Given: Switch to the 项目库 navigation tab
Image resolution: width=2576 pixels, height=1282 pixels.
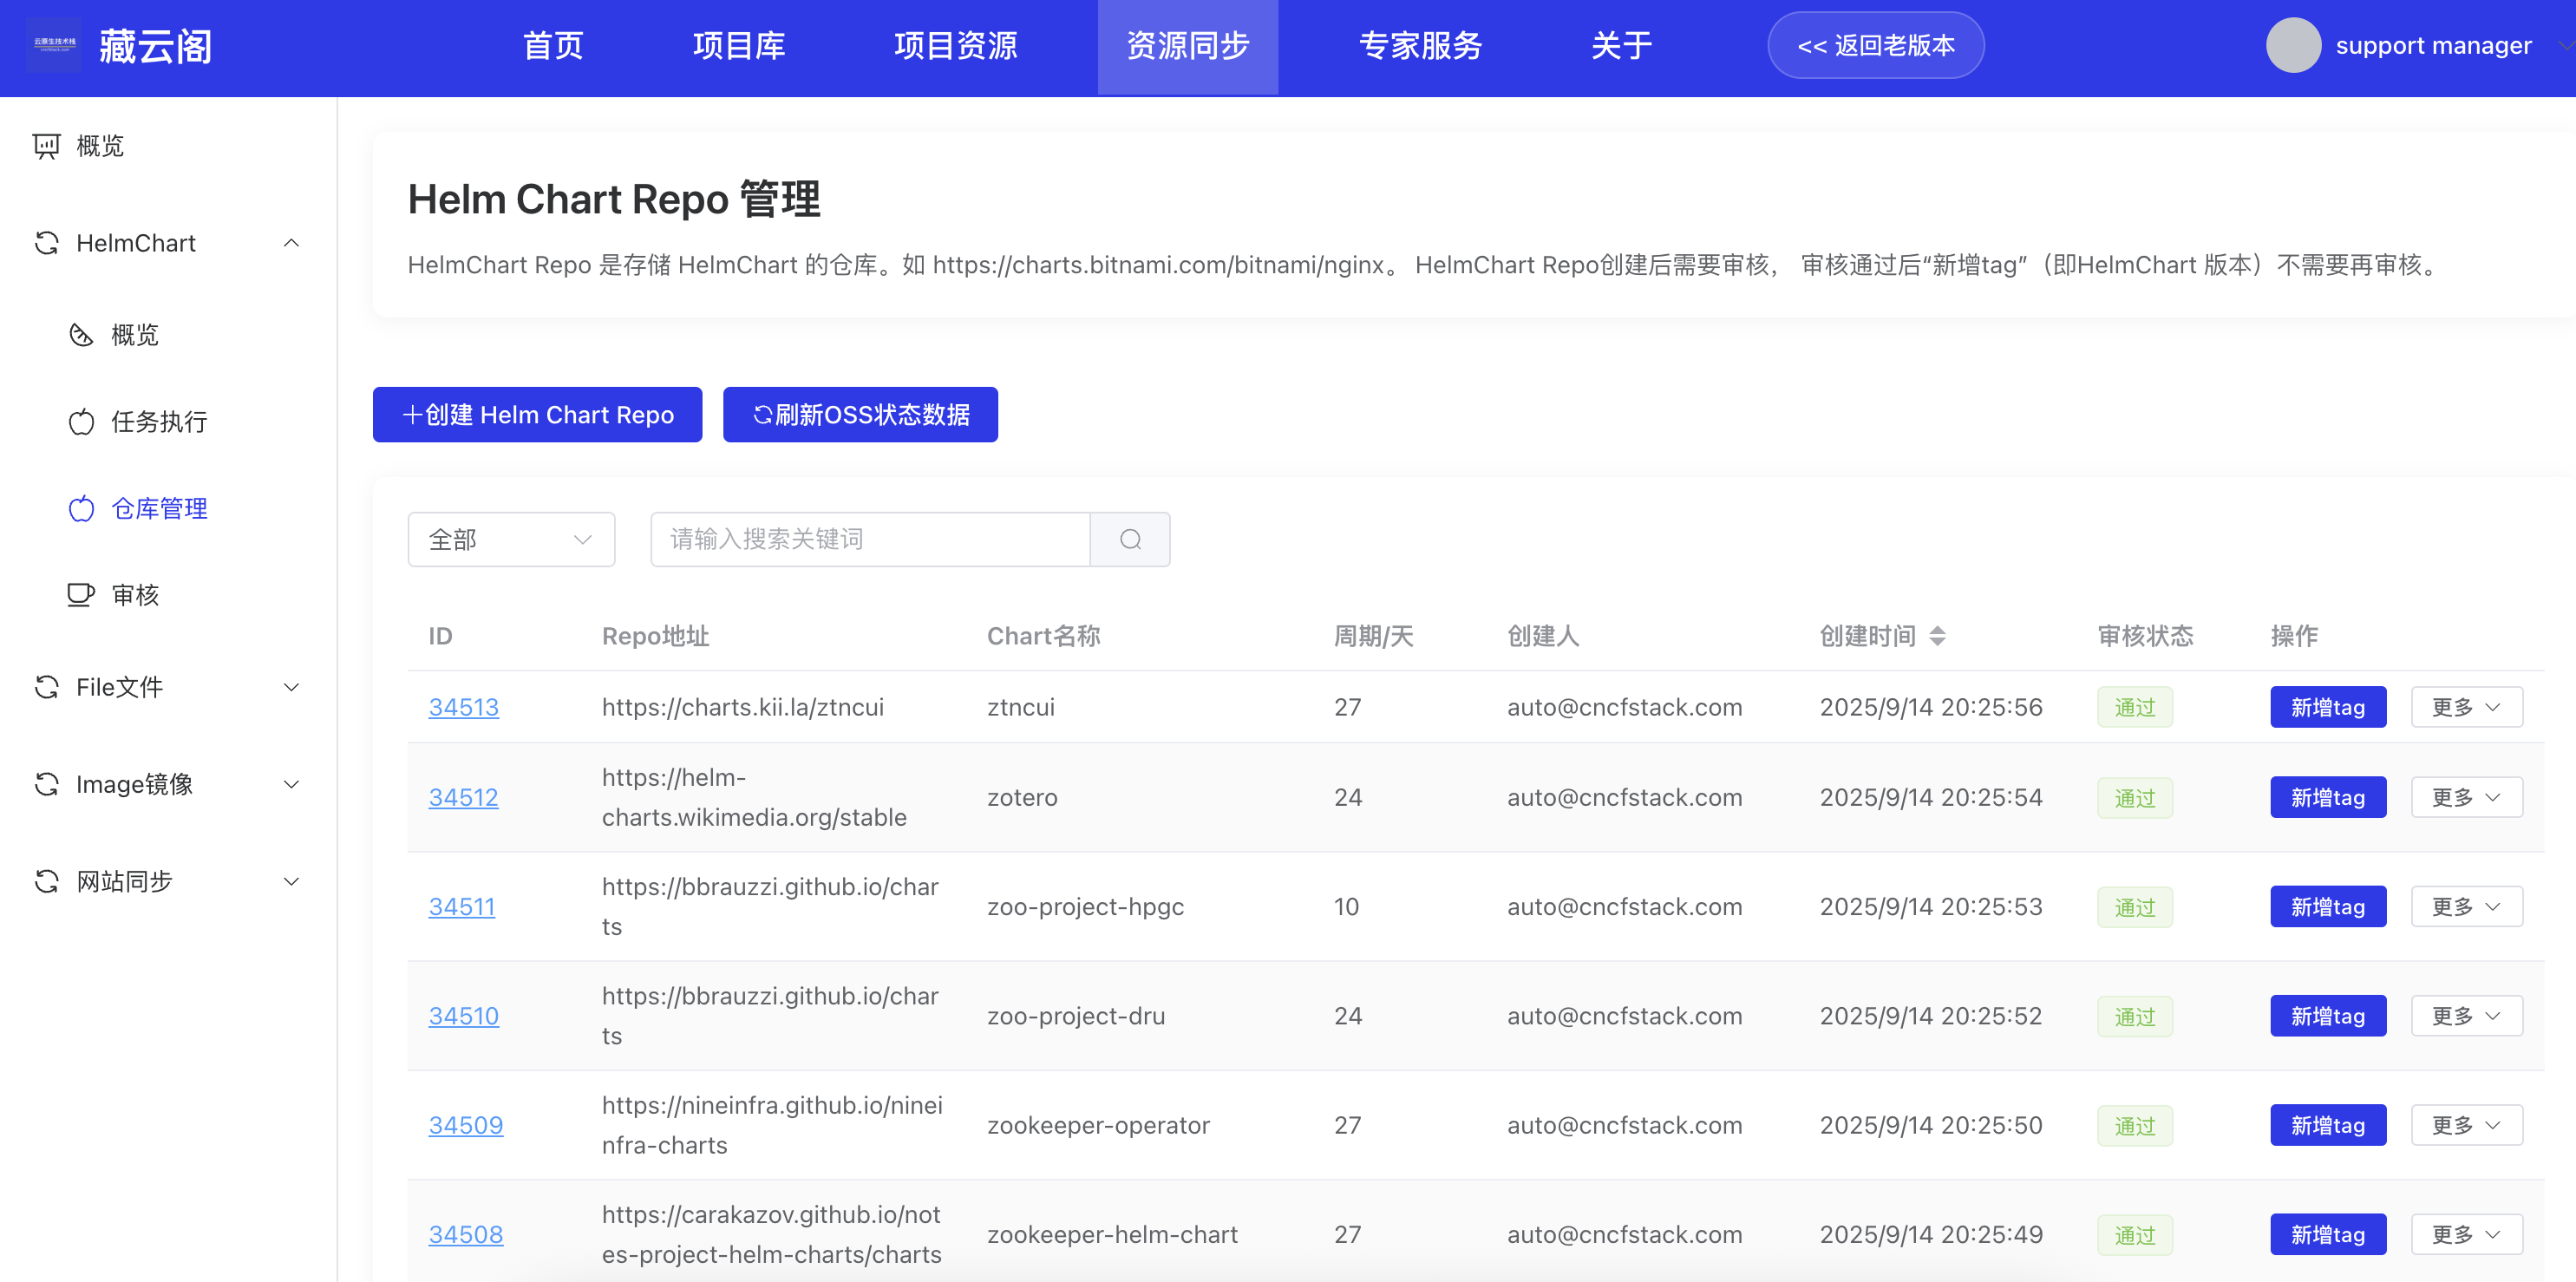Looking at the screenshot, I should [x=739, y=46].
